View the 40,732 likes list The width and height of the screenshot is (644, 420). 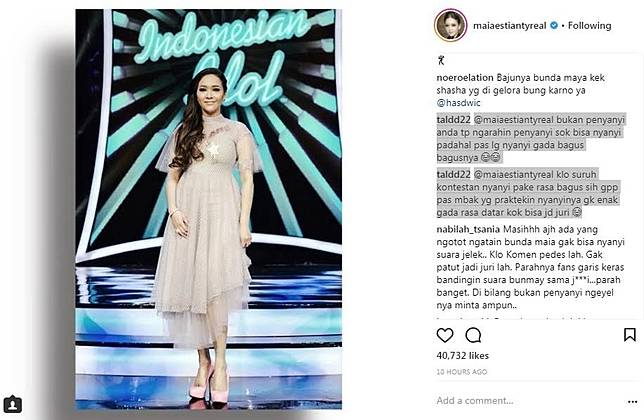(x=462, y=356)
